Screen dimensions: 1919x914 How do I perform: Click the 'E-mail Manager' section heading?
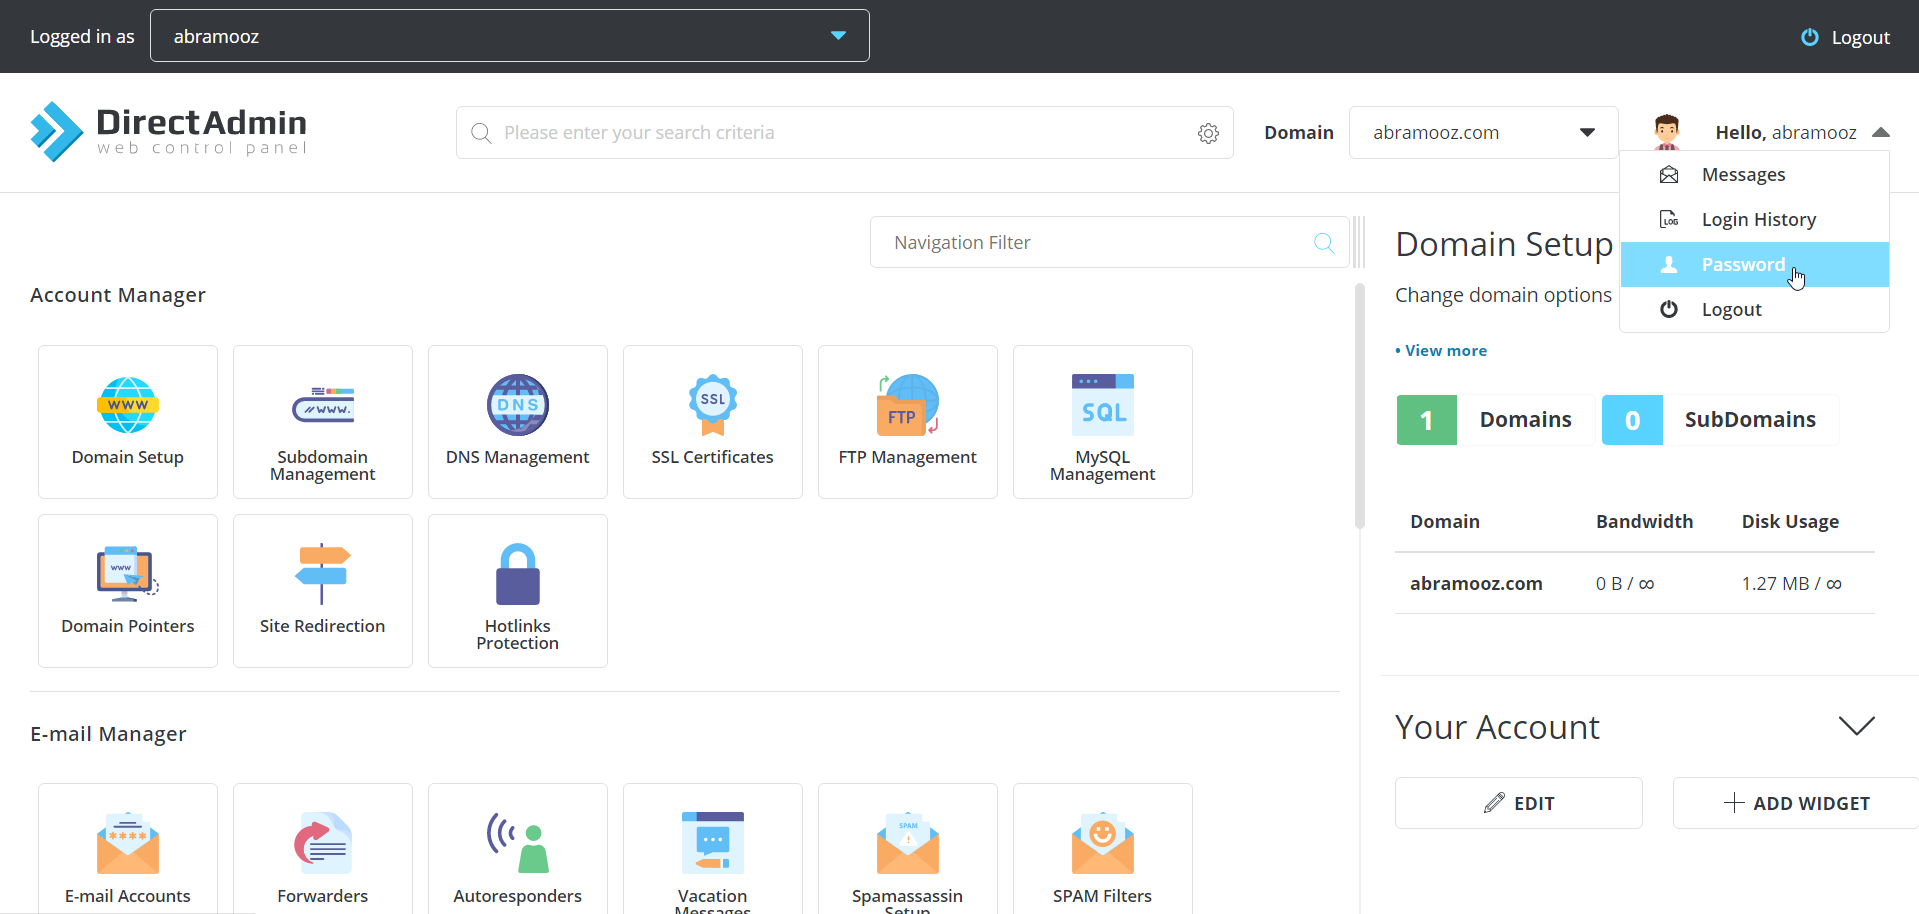point(108,734)
